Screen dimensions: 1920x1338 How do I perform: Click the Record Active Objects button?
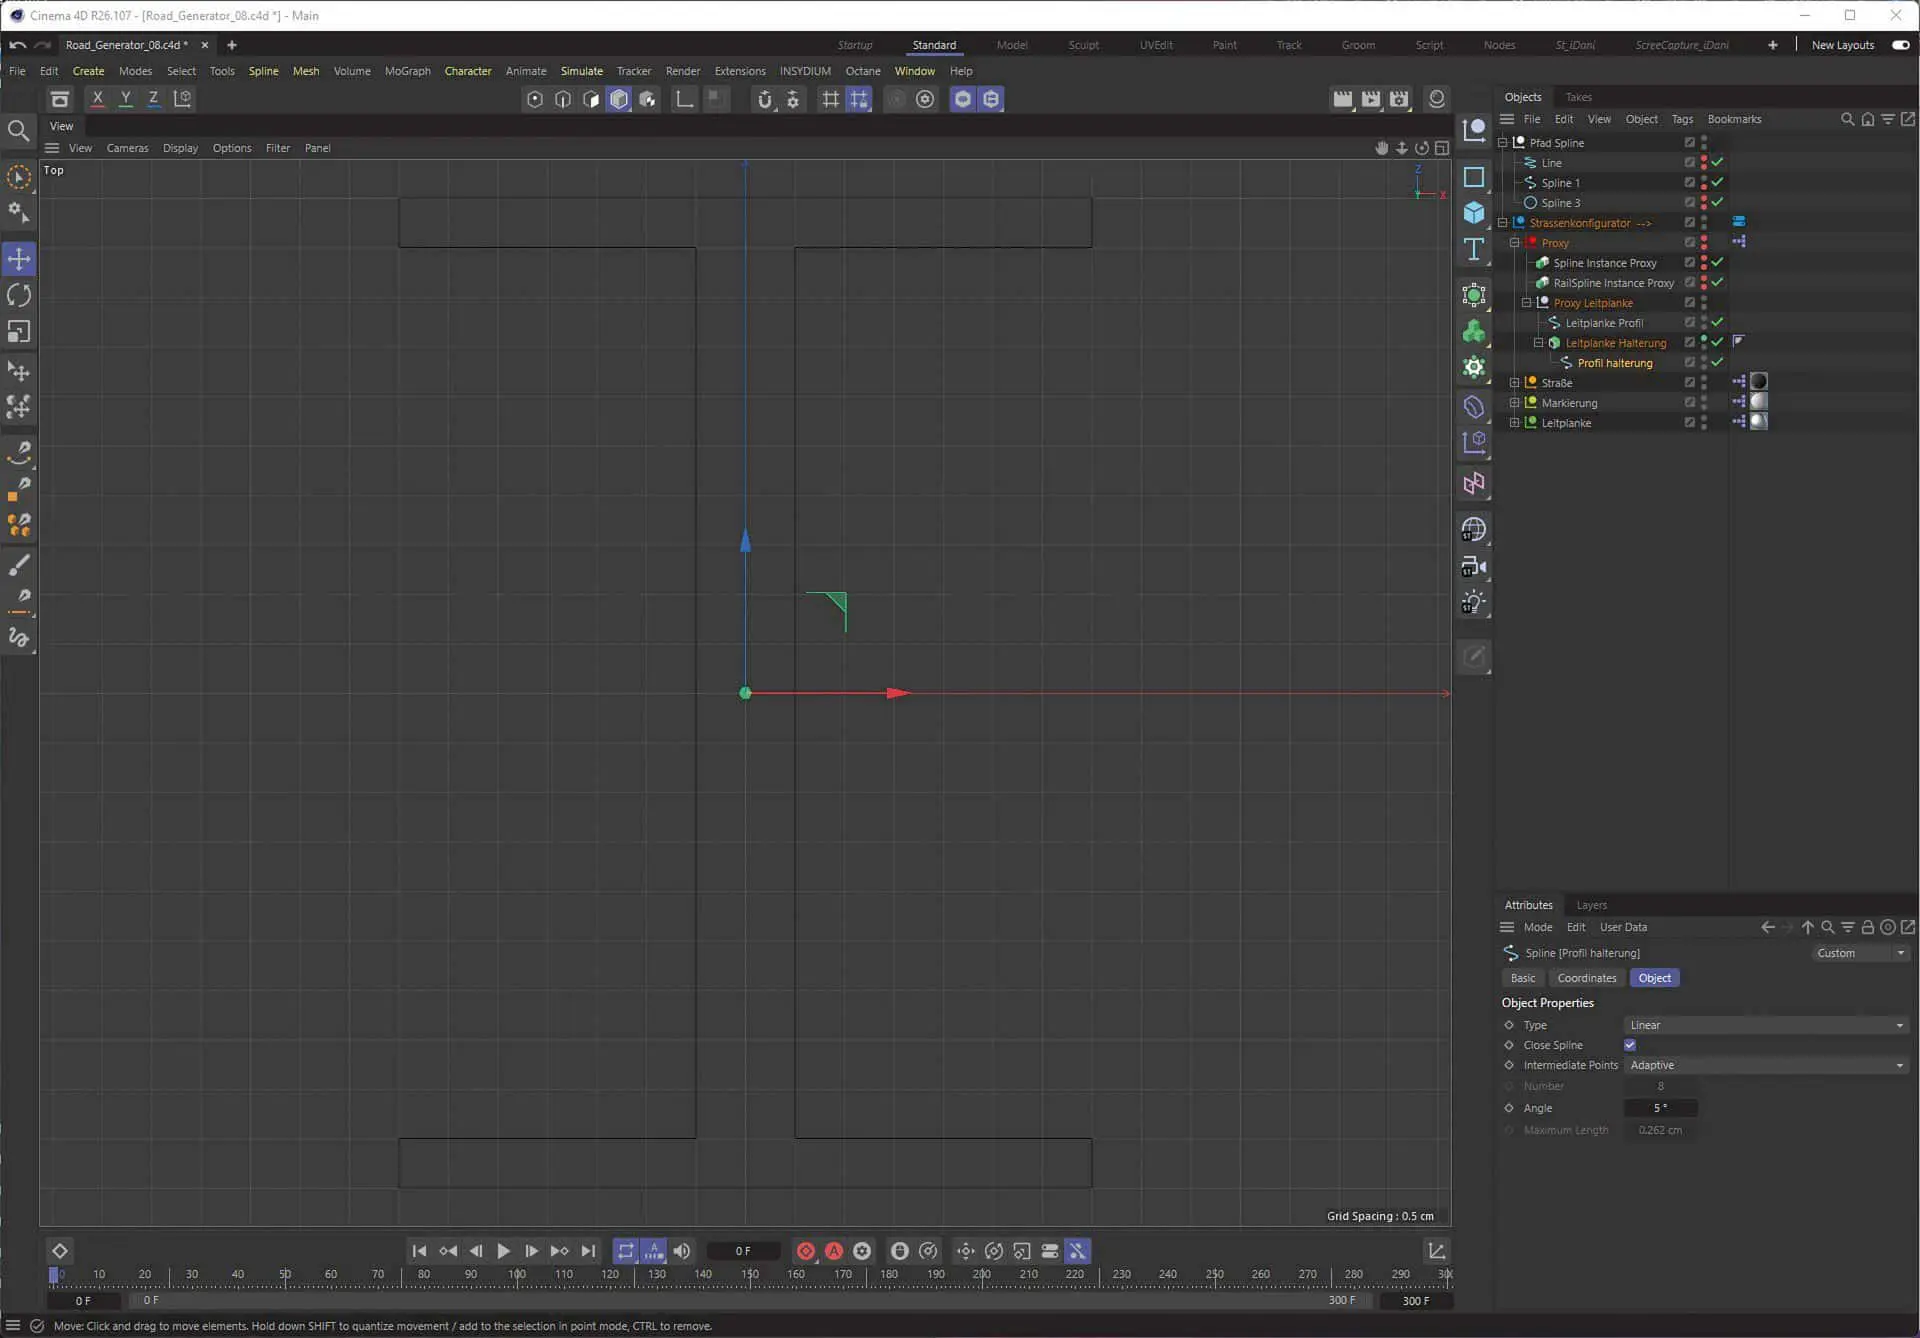(806, 1251)
